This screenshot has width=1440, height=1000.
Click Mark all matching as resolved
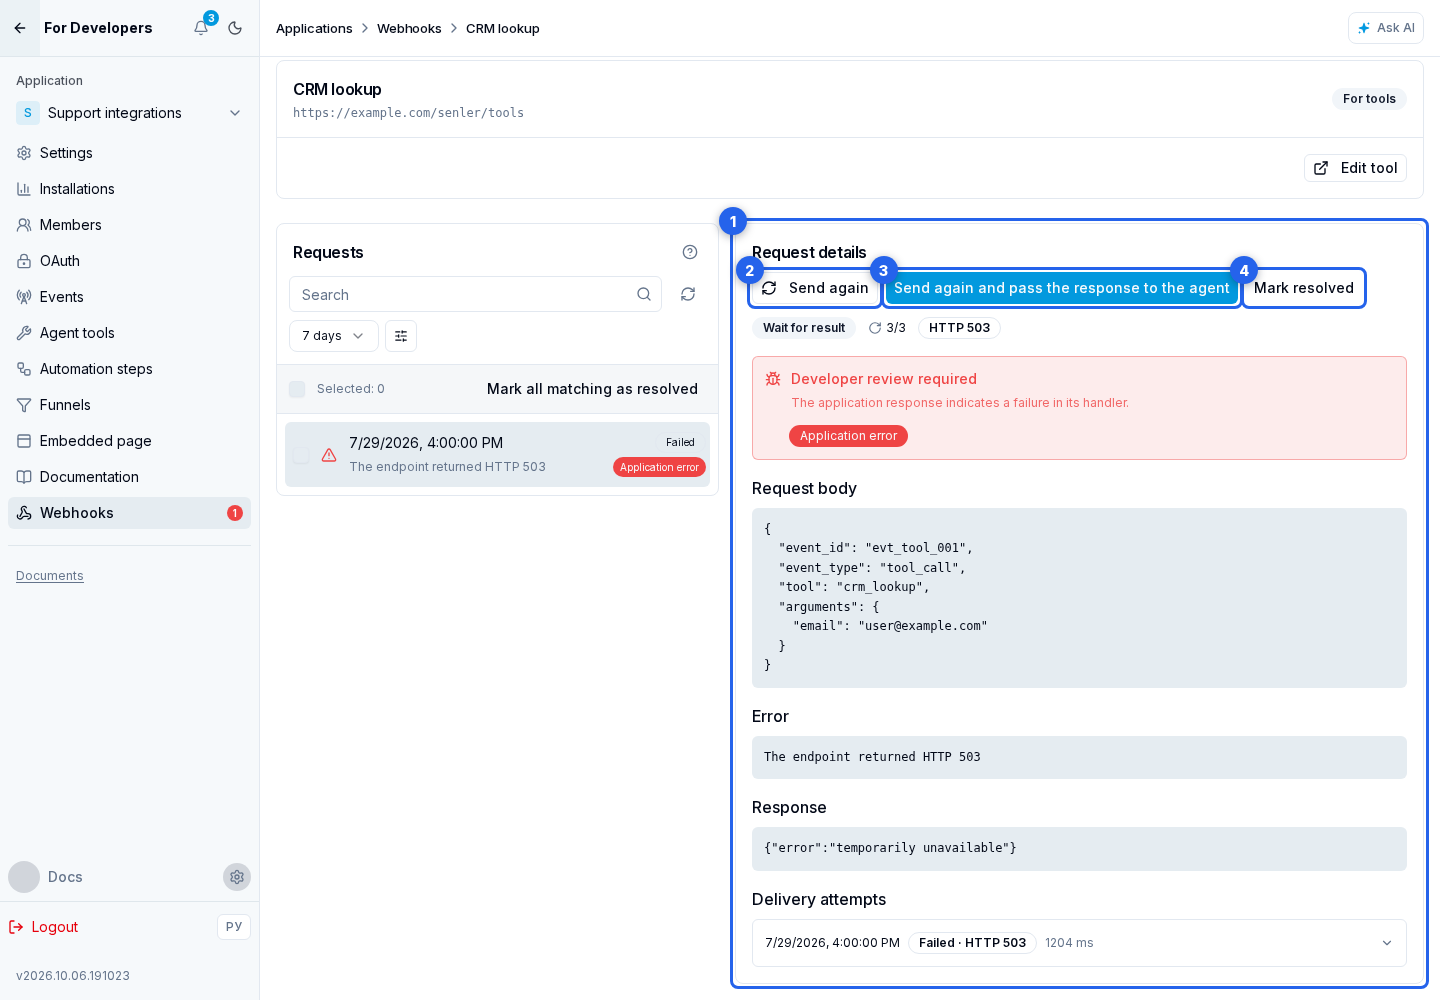(592, 389)
